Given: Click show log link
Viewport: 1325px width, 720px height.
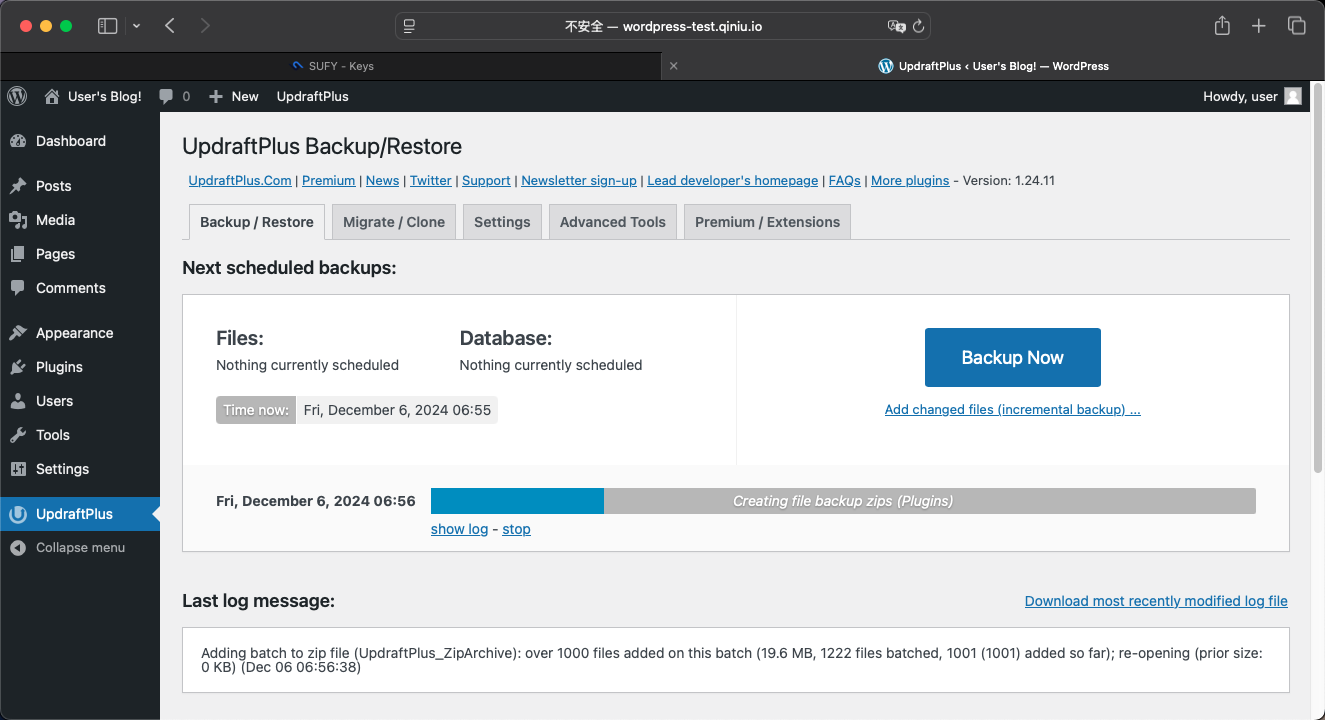Looking at the screenshot, I should tap(459, 529).
